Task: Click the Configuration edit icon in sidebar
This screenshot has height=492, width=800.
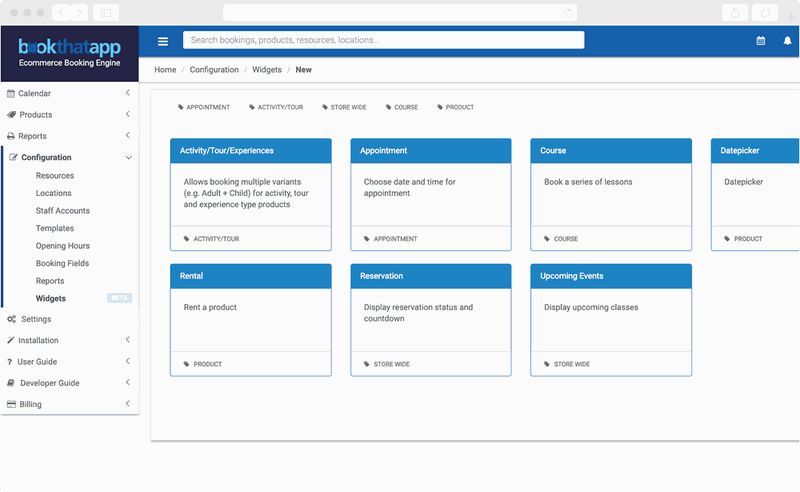Action: point(13,157)
